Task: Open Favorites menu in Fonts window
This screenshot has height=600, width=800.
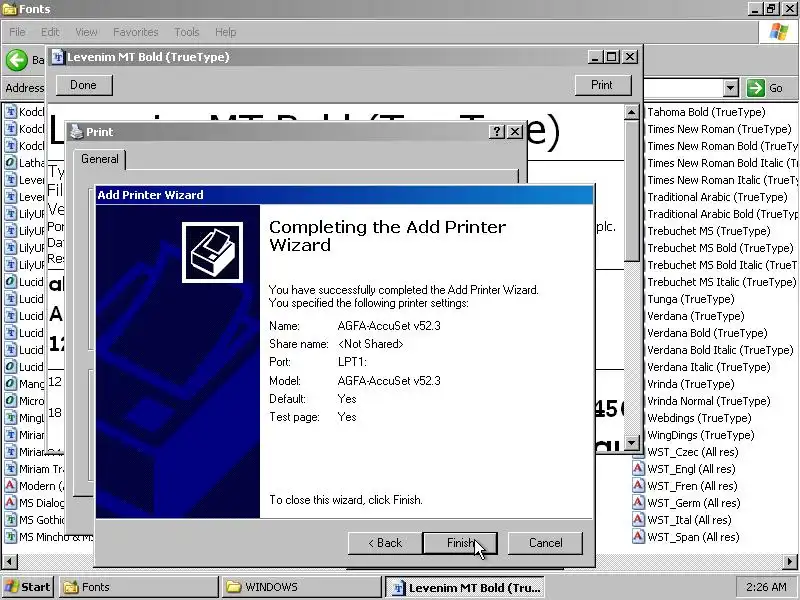Action: coord(136,32)
